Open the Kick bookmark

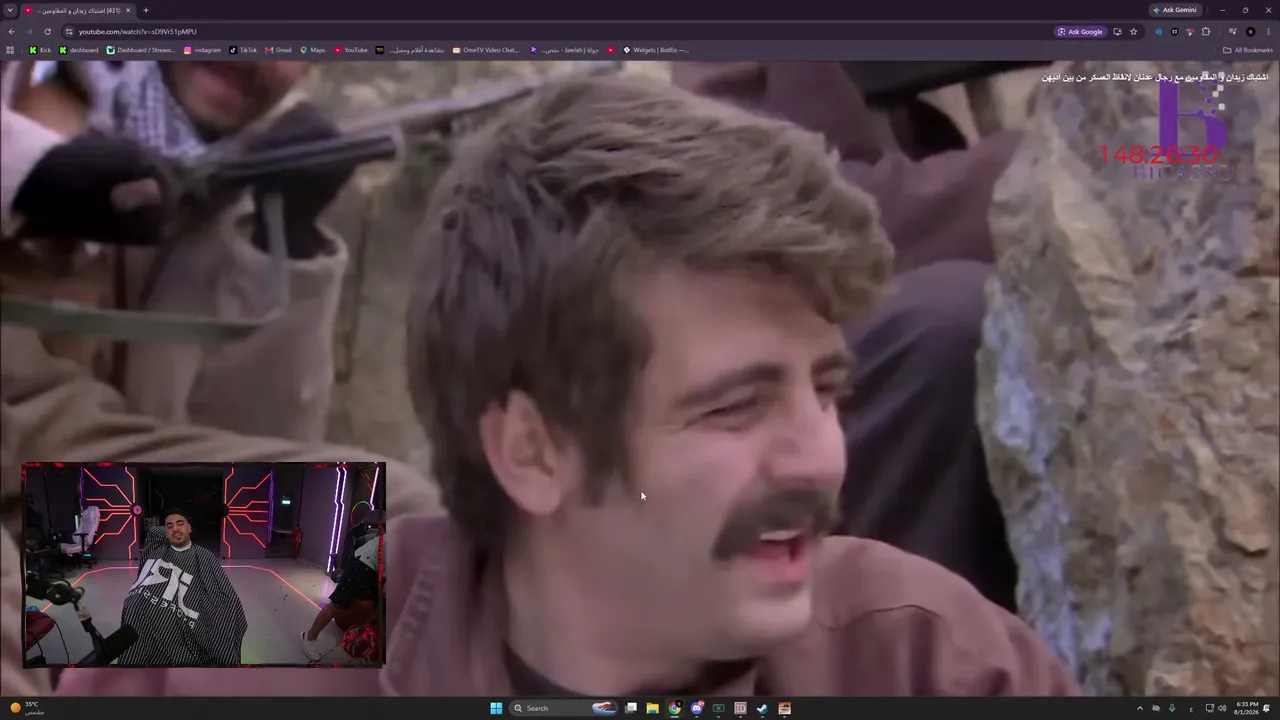[x=40, y=50]
